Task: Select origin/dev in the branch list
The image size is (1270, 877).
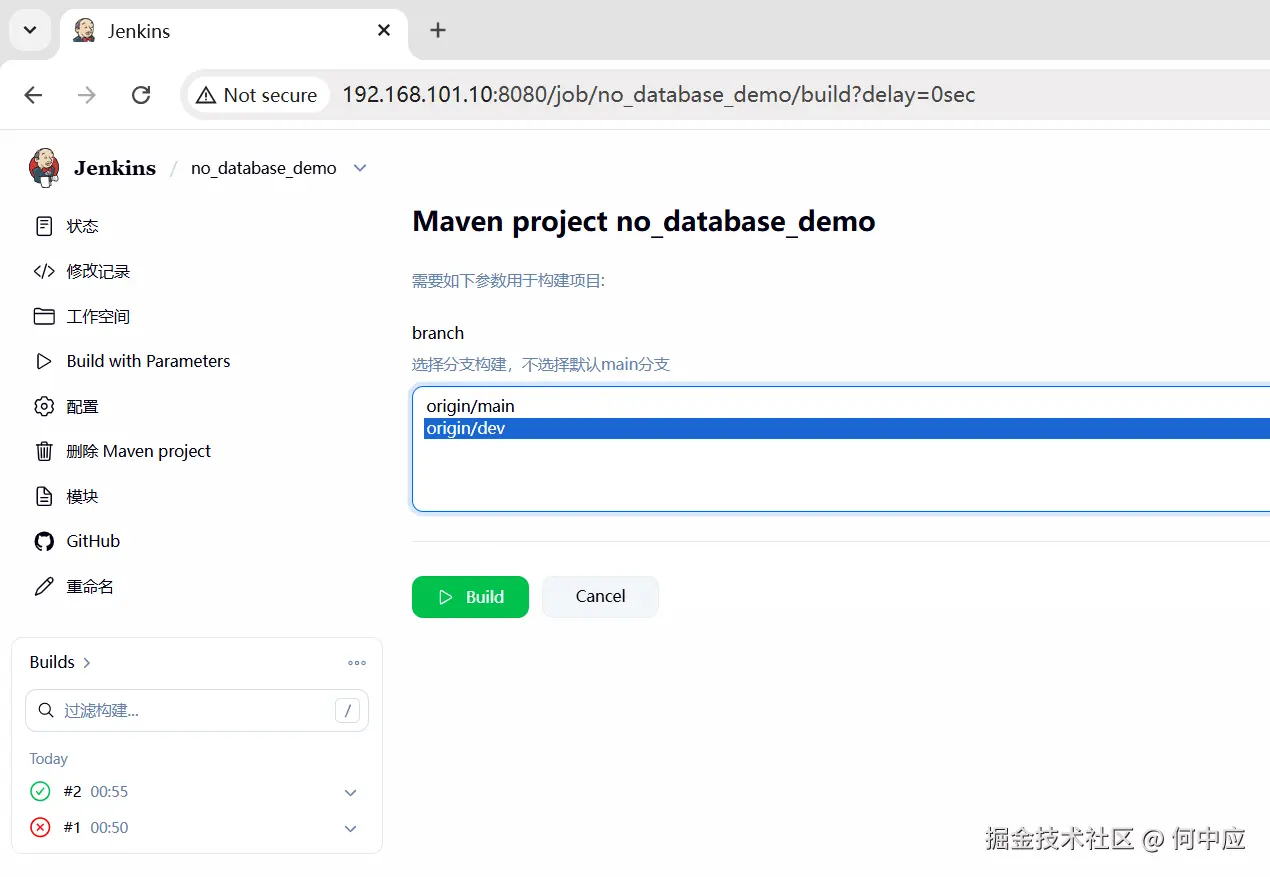Action: pyautogui.click(x=846, y=428)
